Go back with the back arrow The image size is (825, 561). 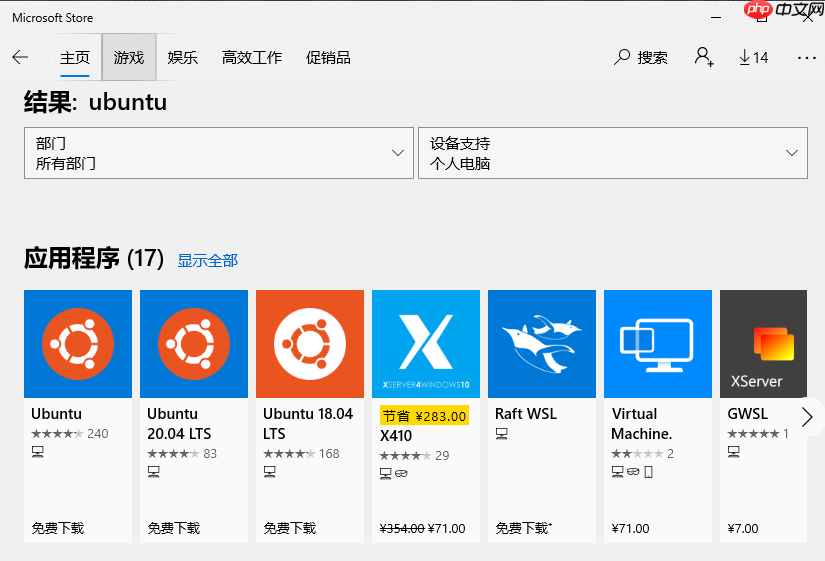coord(20,57)
